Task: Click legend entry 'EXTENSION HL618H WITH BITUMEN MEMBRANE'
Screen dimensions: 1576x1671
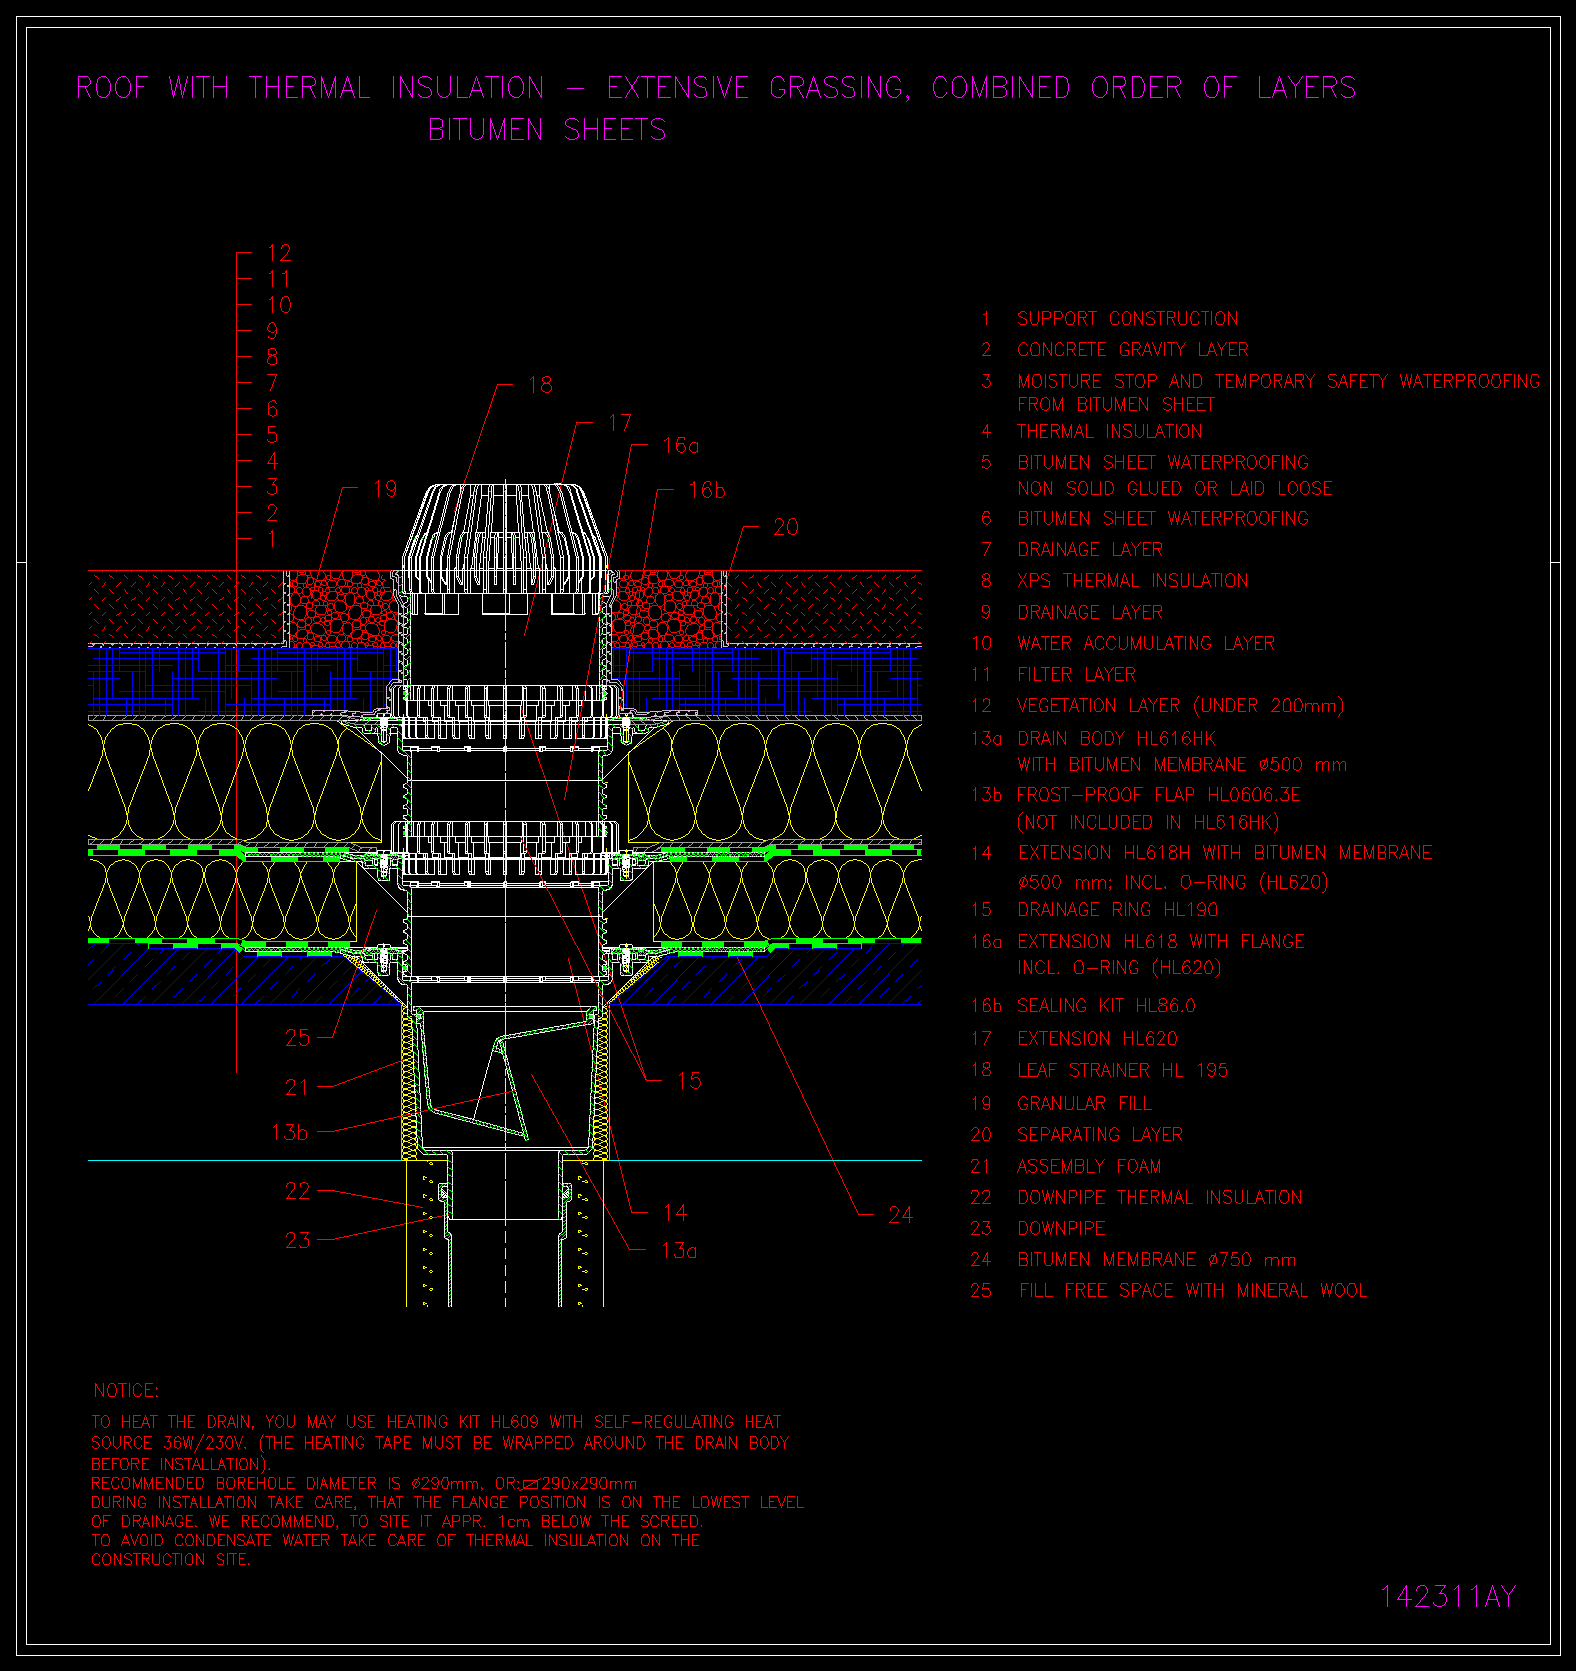Action: 1225,853
